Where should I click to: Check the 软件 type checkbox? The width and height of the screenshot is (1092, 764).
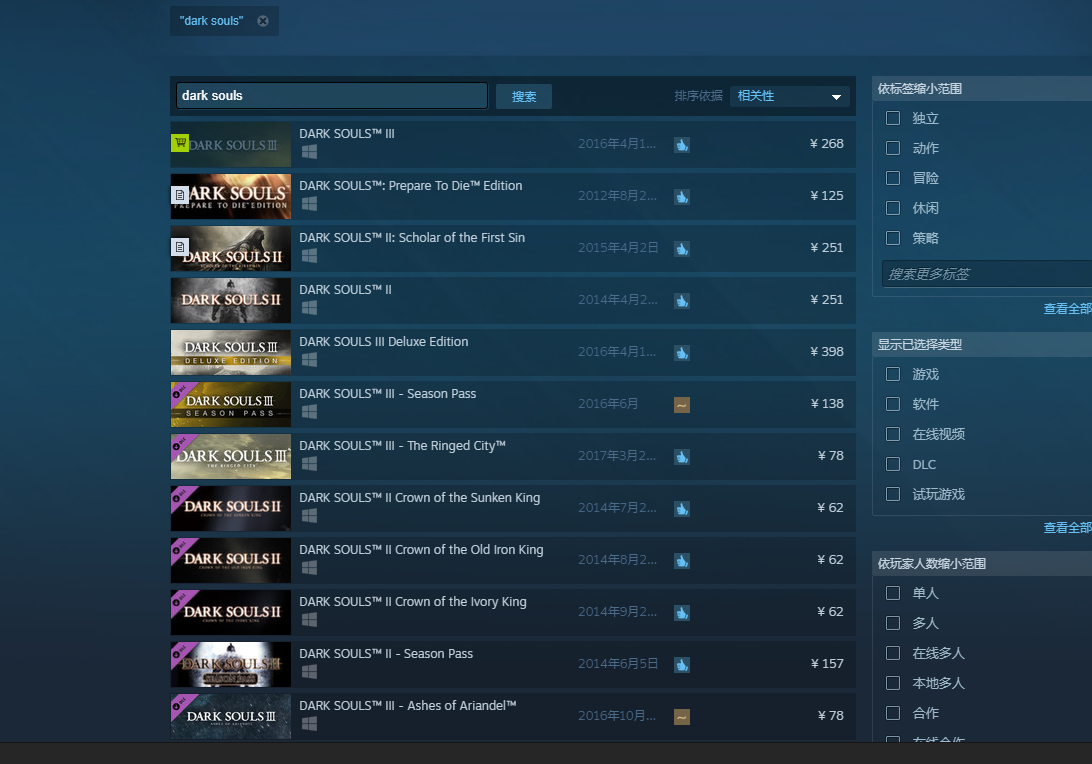pos(893,404)
